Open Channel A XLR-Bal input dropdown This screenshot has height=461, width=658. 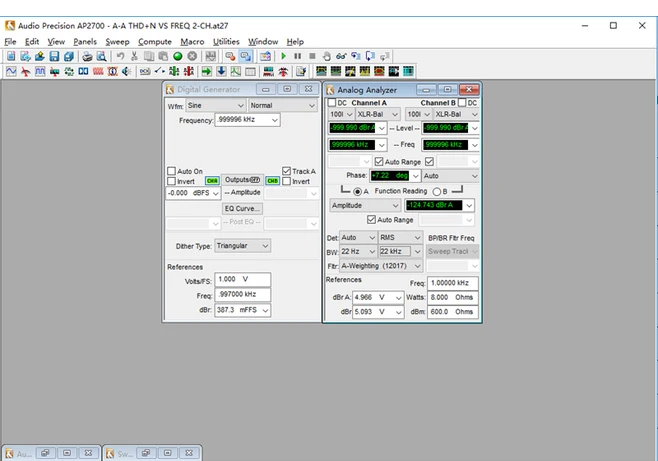click(377, 114)
